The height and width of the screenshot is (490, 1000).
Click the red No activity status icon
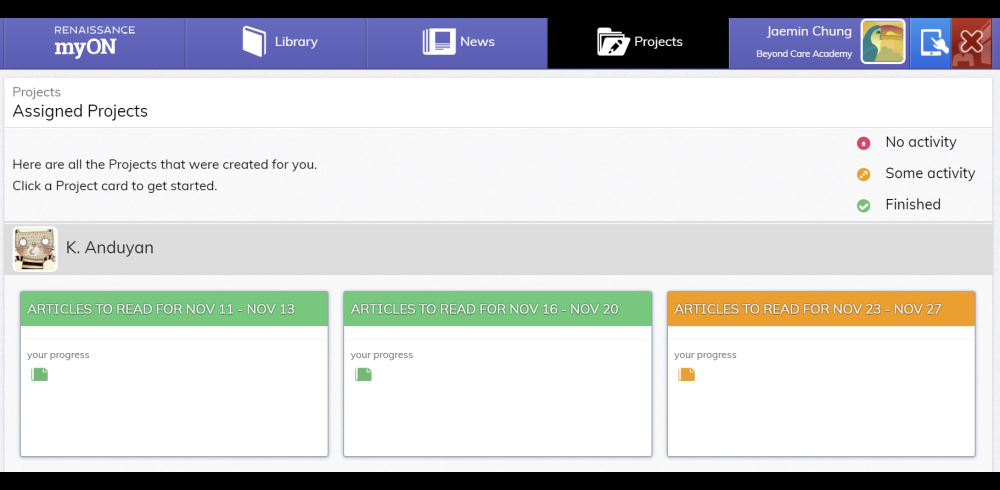coord(864,143)
